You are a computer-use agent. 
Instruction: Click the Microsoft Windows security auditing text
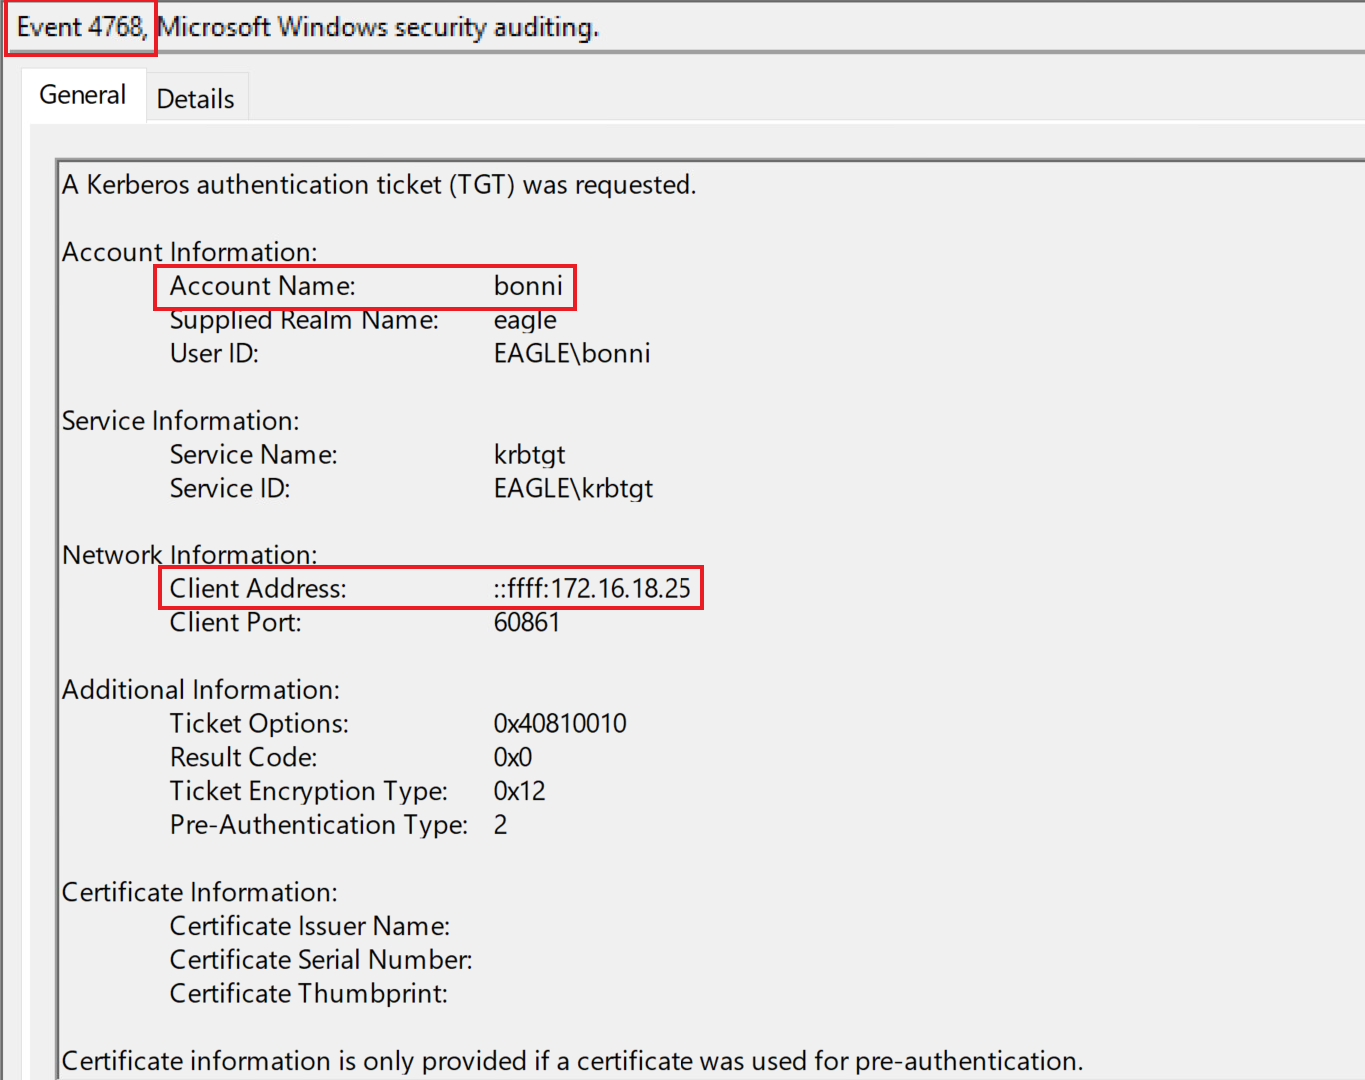point(379,27)
